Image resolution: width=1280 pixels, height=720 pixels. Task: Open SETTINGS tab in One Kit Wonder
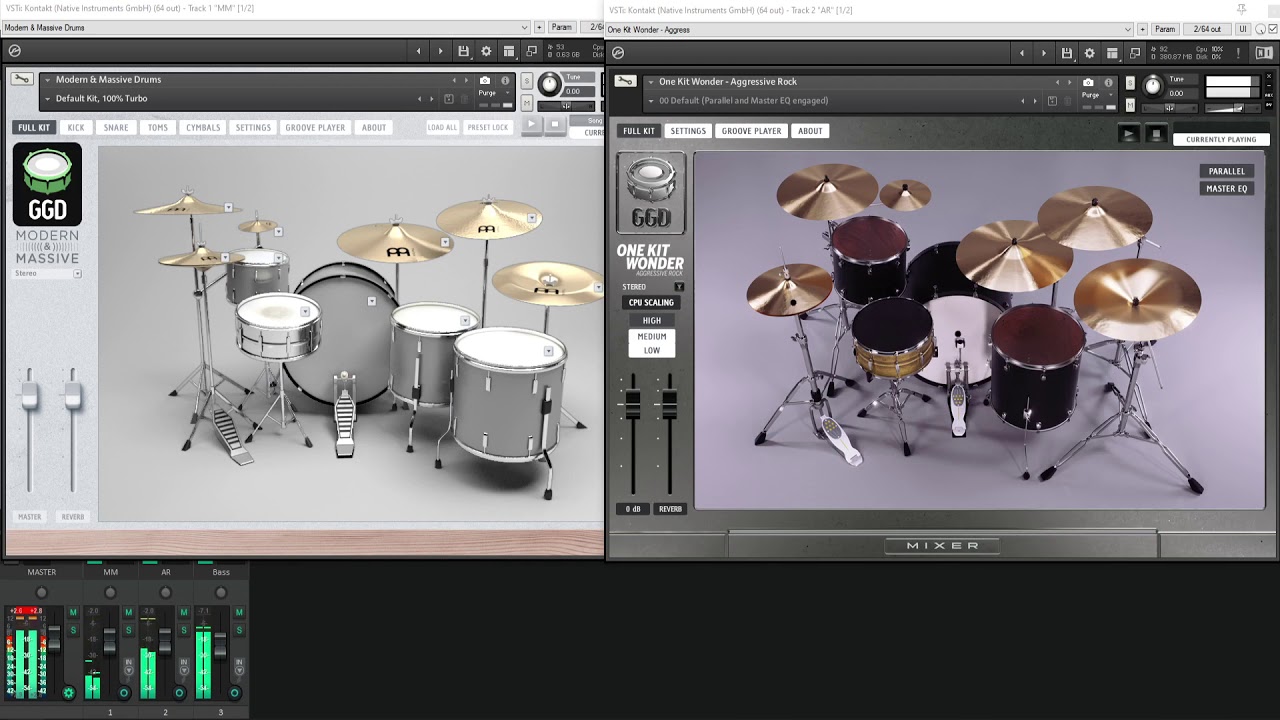coord(688,131)
